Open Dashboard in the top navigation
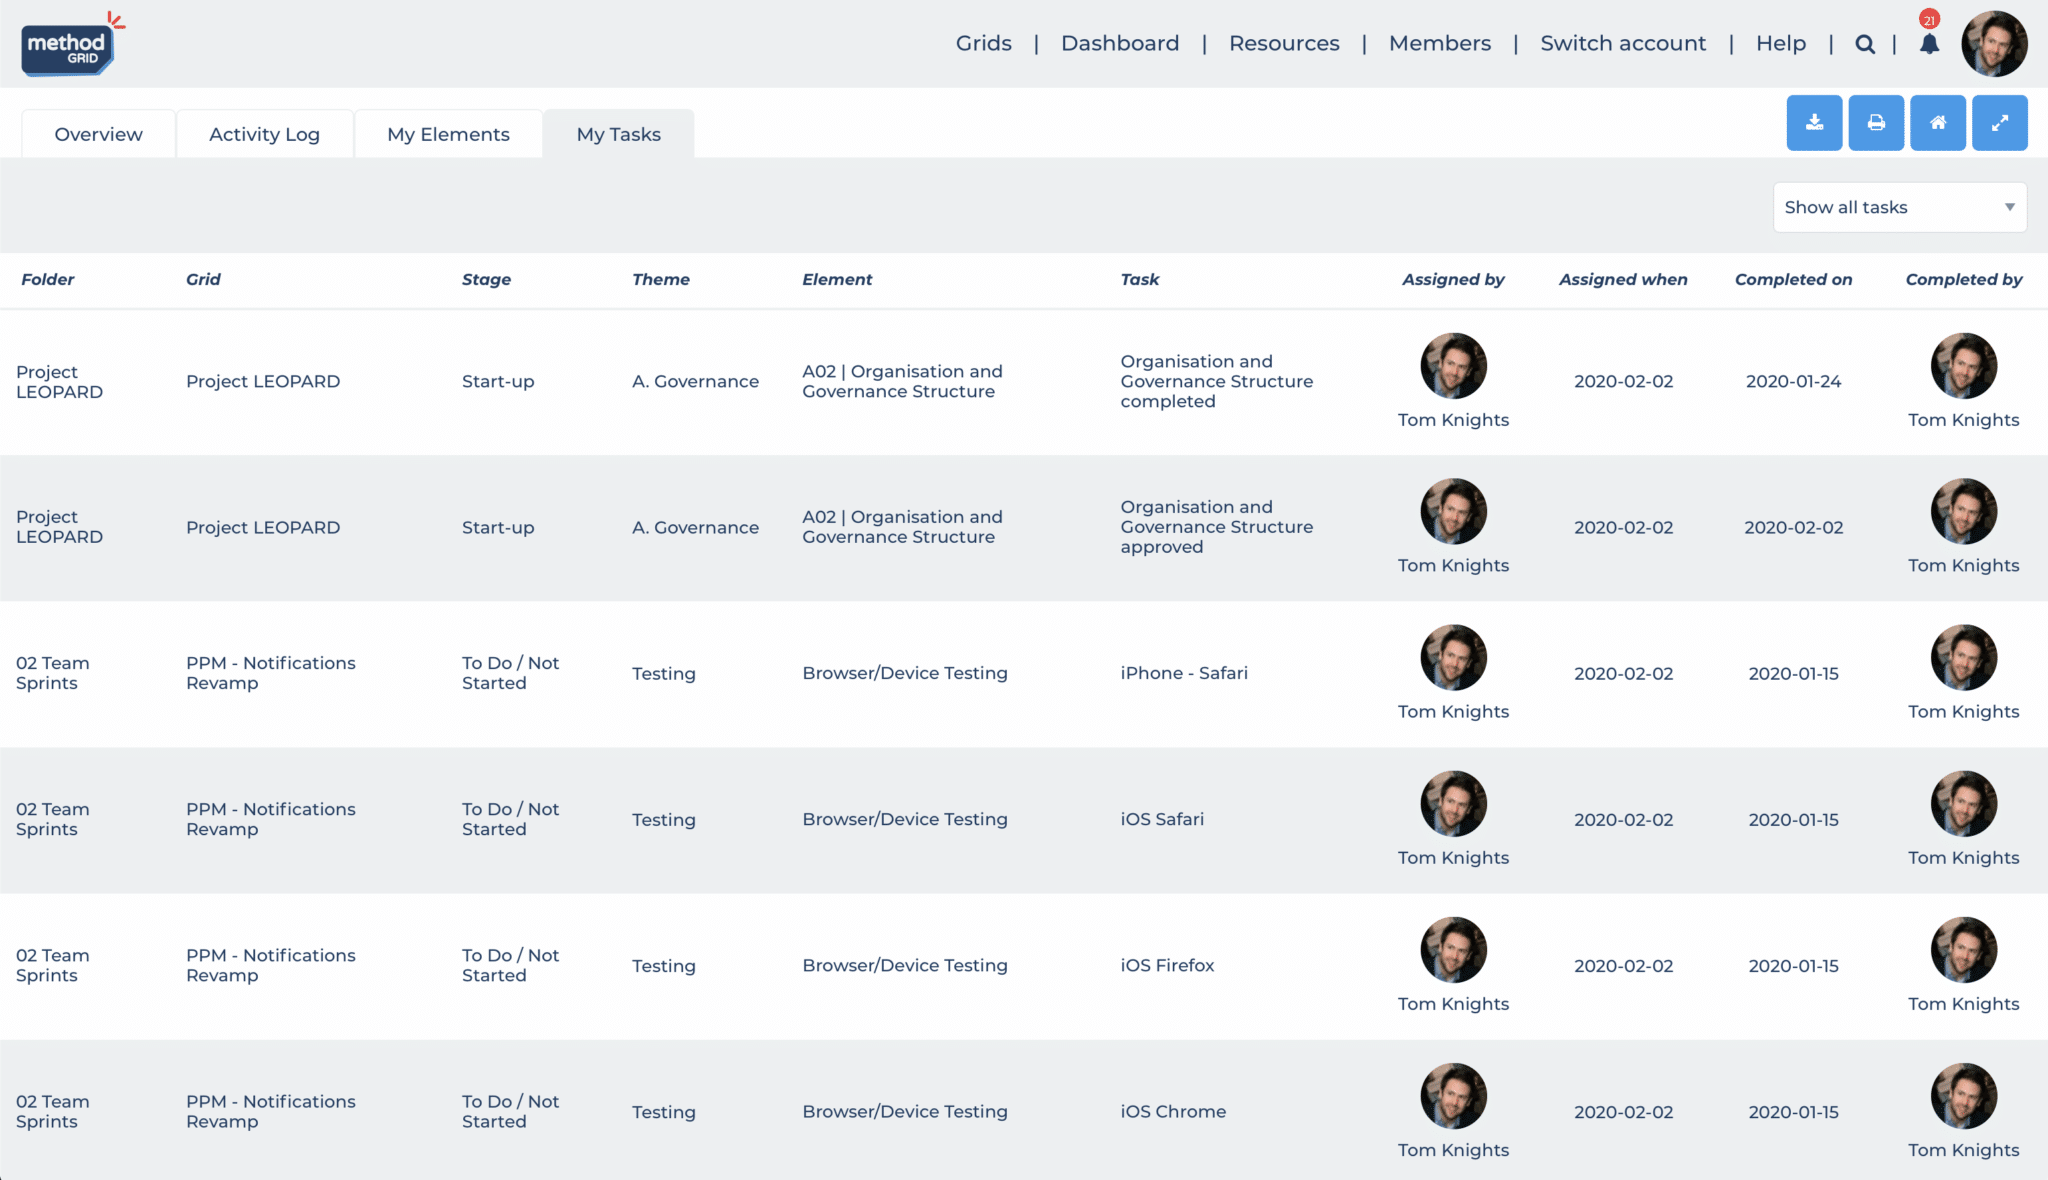Screen dimensions: 2048x1180 1120,43
